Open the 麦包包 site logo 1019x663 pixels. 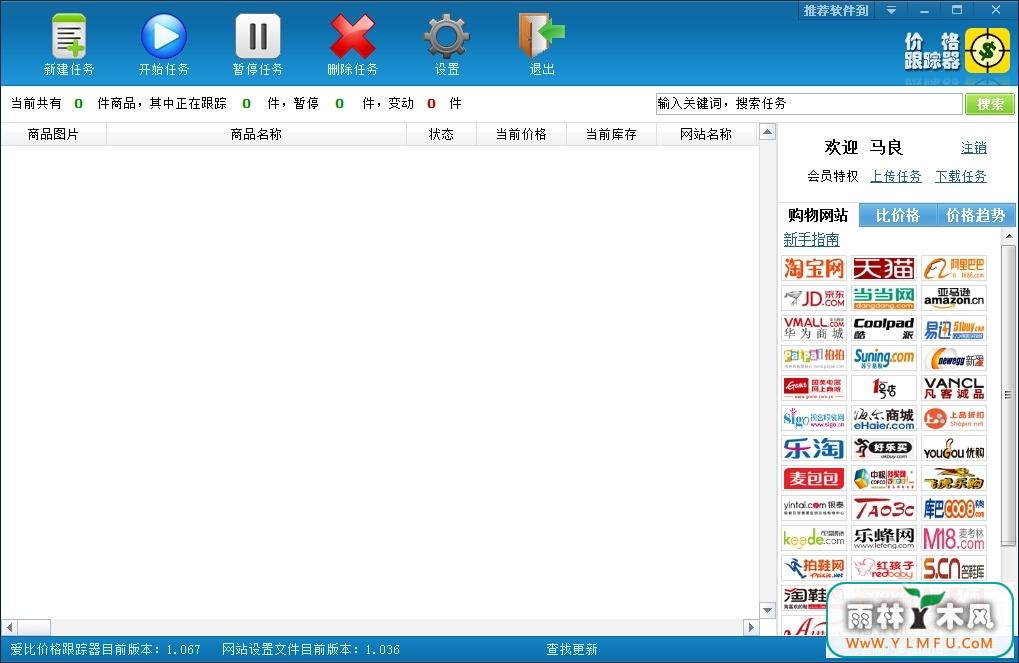tap(814, 478)
